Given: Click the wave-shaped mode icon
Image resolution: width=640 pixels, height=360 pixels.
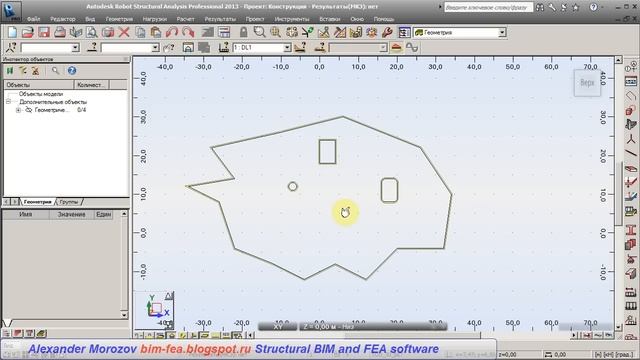Looking at the screenshot, I should point(412,47).
